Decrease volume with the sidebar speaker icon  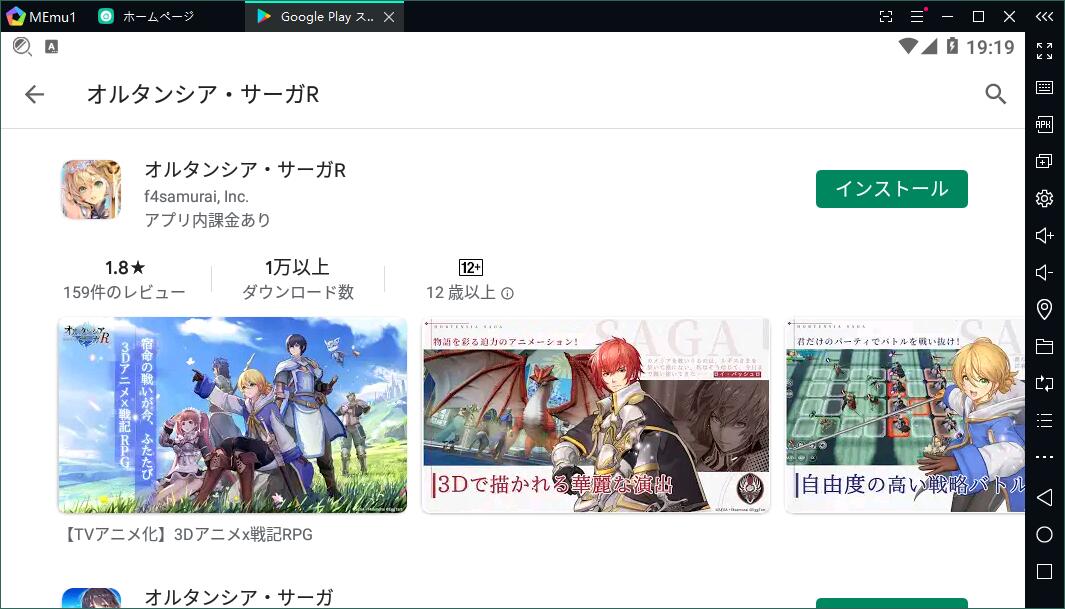click(x=1044, y=272)
